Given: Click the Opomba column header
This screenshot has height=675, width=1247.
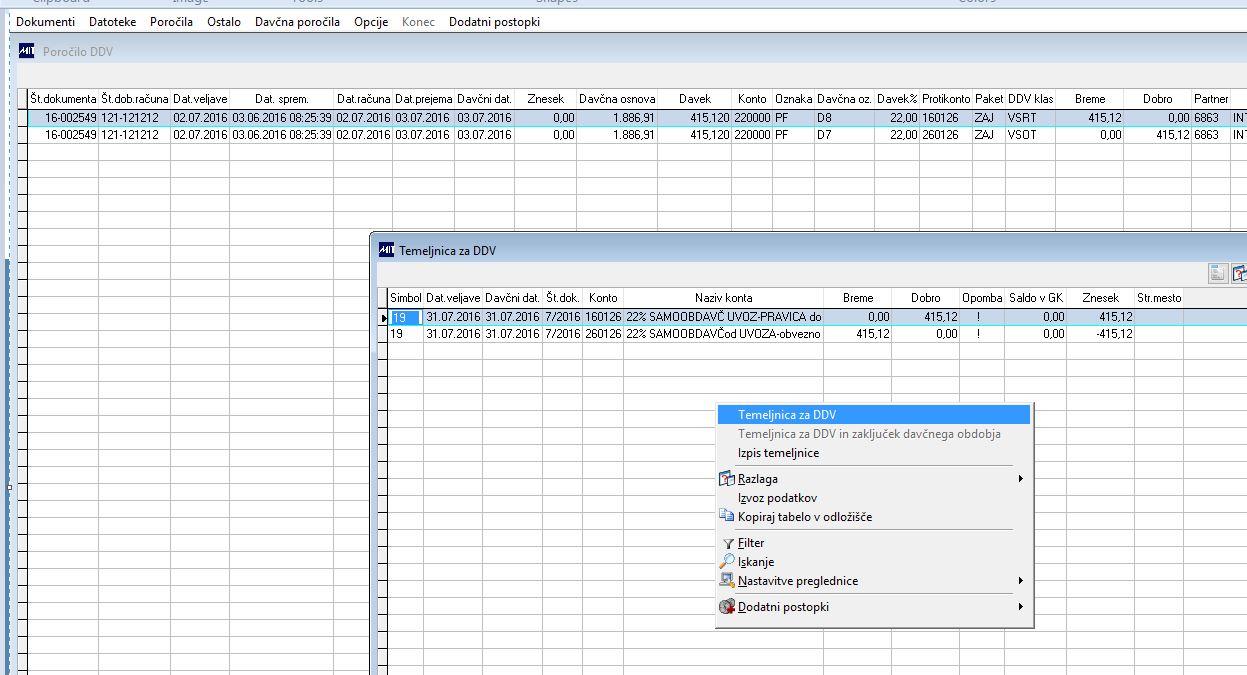Looking at the screenshot, I should pos(982,298).
